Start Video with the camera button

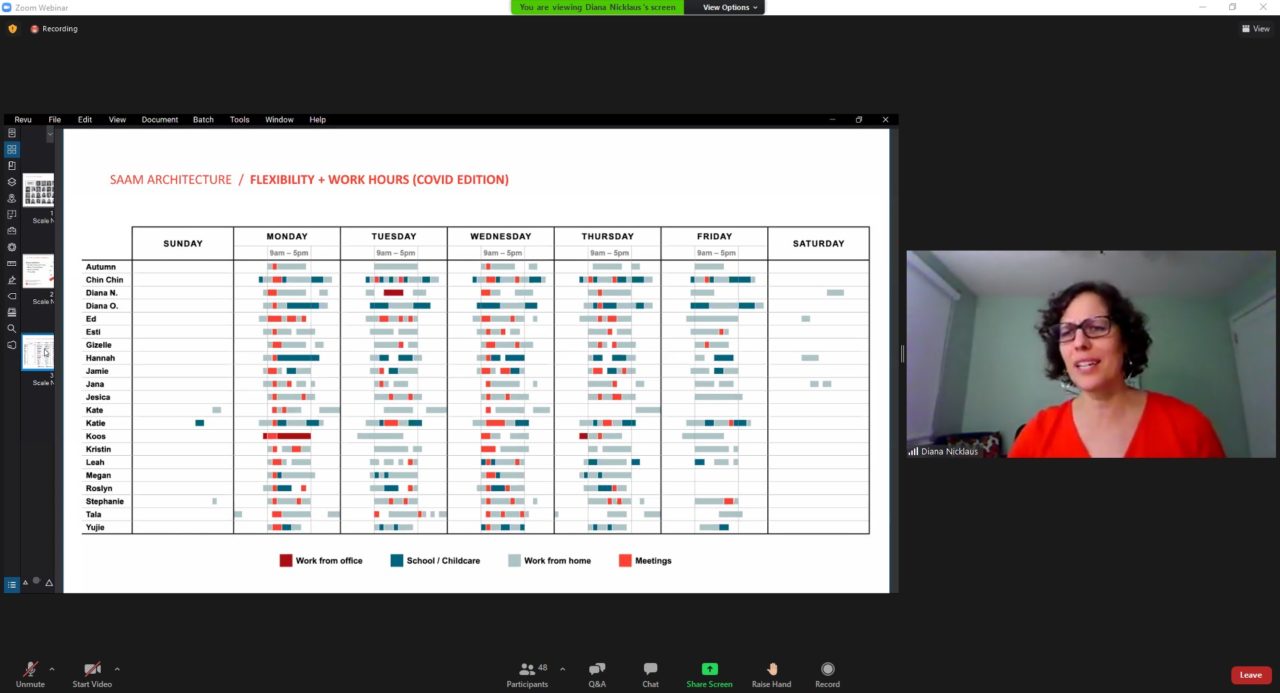[92, 672]
